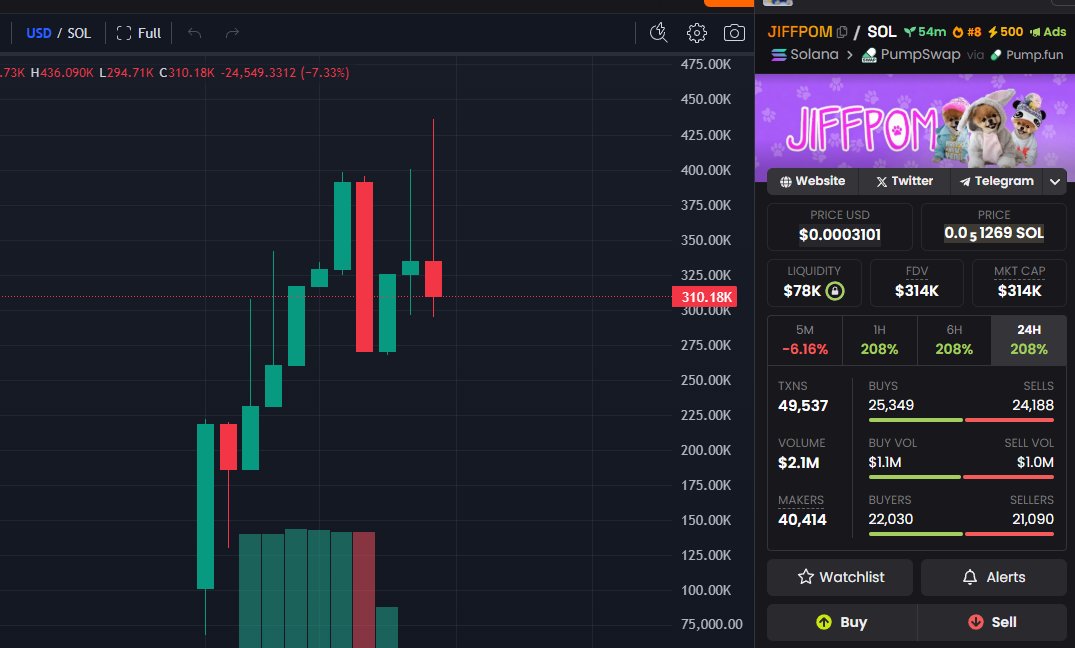This screenshot has height=648, width=1075.
Task: Click the MAKERS 40,414 value
Action: (x=802, y=520)
